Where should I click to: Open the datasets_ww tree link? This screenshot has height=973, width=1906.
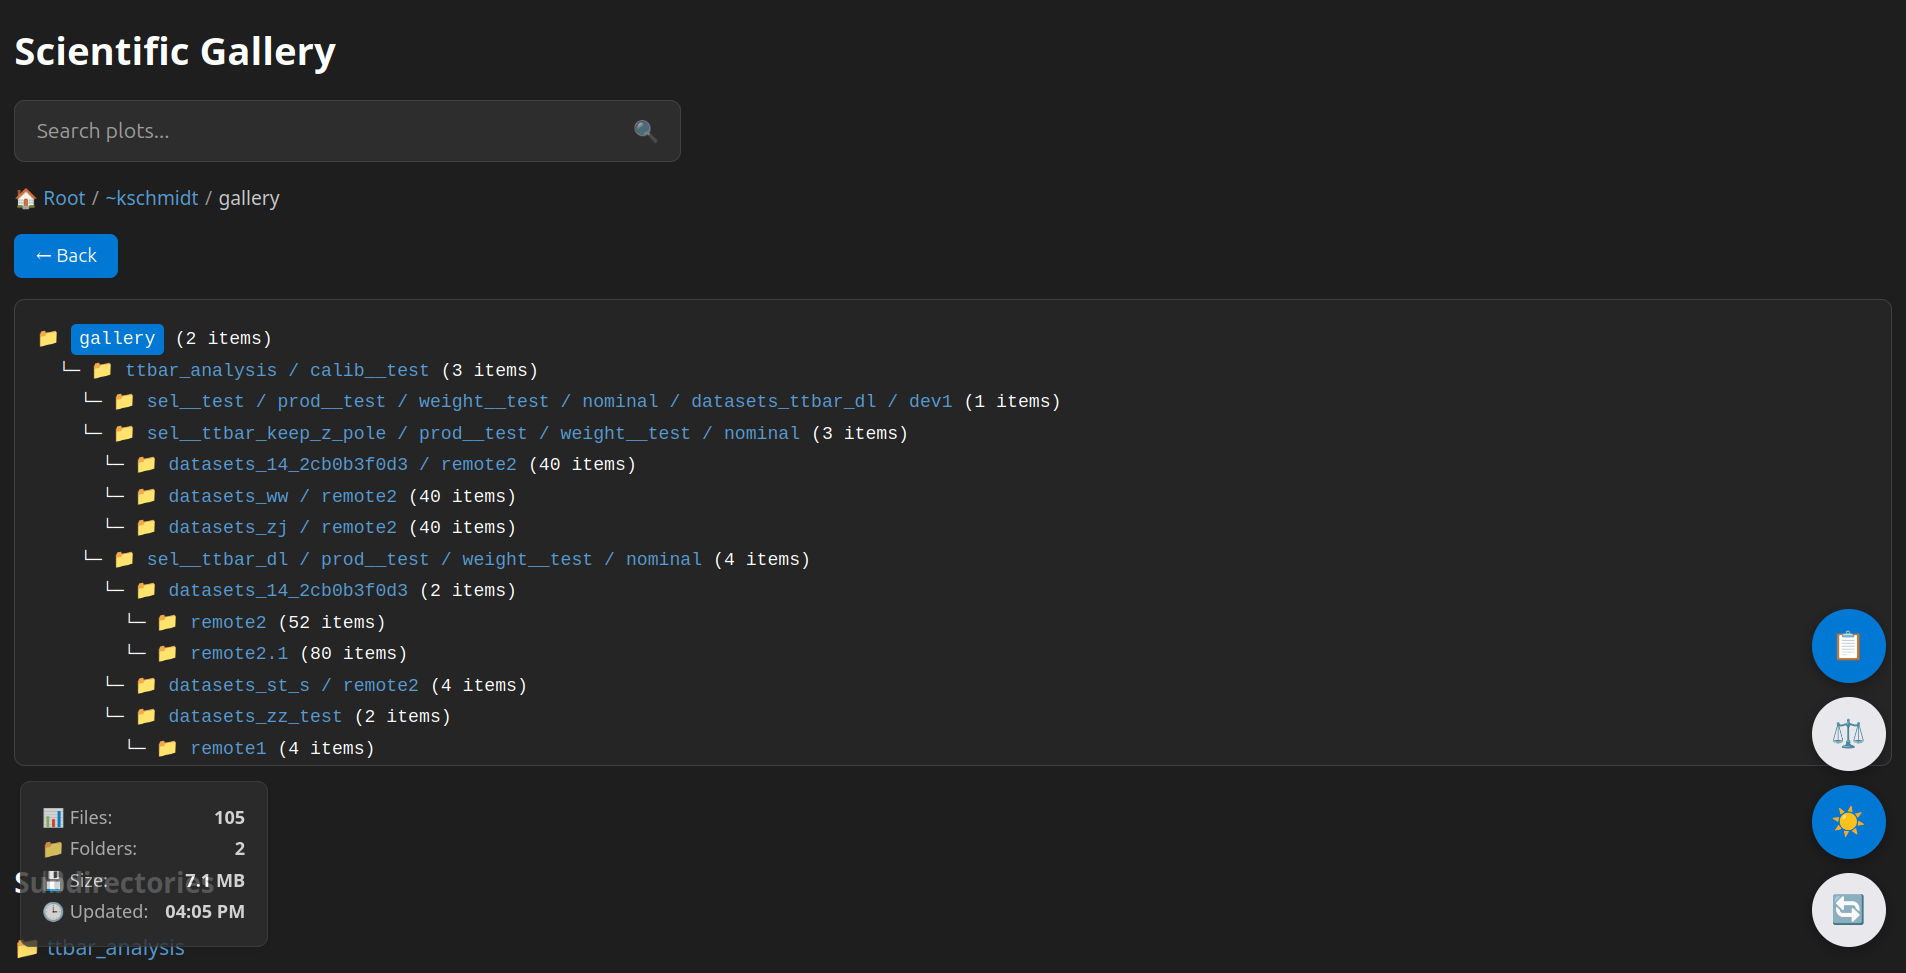click(x=228, y=496)
